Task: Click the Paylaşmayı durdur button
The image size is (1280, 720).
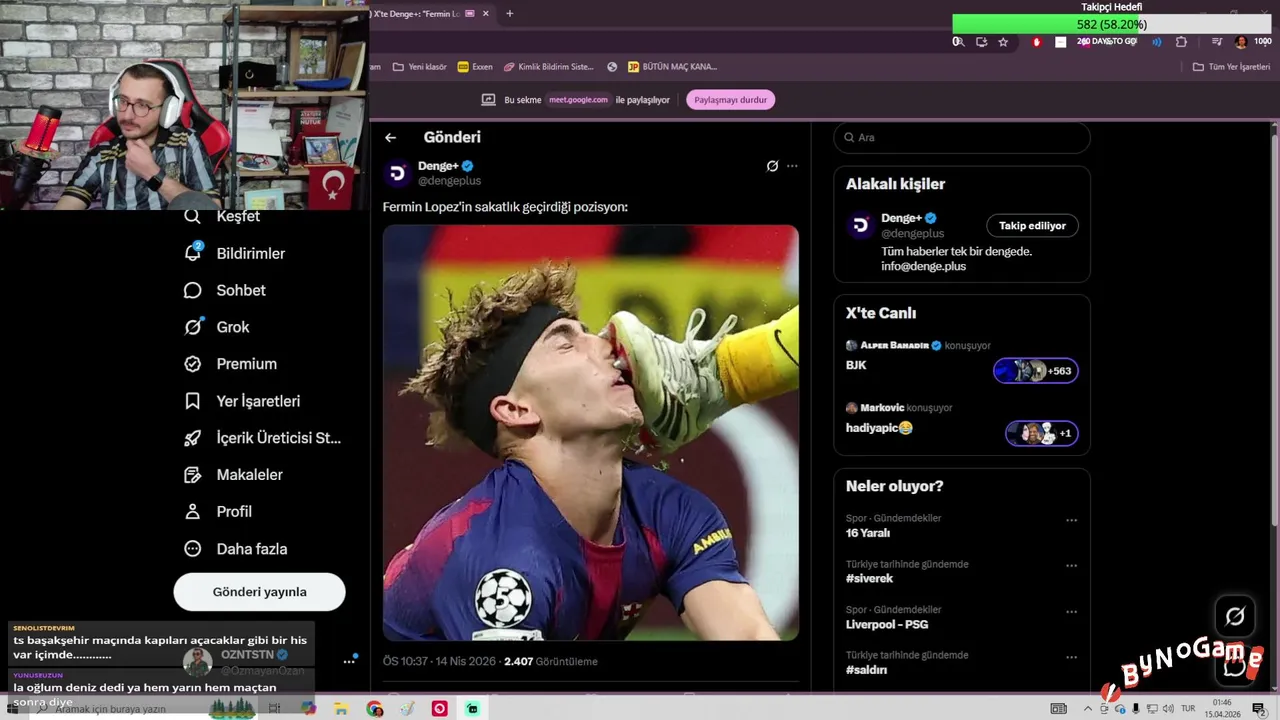Action: tap(730, 100)
